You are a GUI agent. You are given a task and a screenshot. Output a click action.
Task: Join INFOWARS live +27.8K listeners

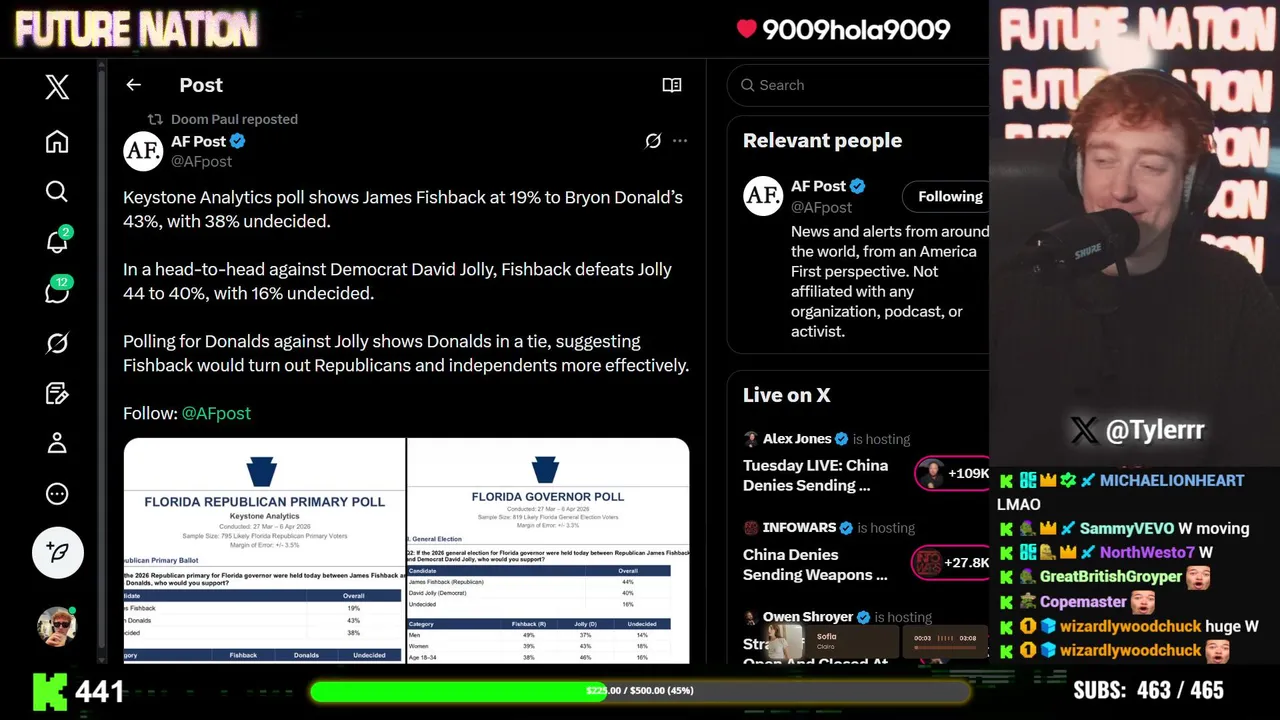click(x=951, y=563)
